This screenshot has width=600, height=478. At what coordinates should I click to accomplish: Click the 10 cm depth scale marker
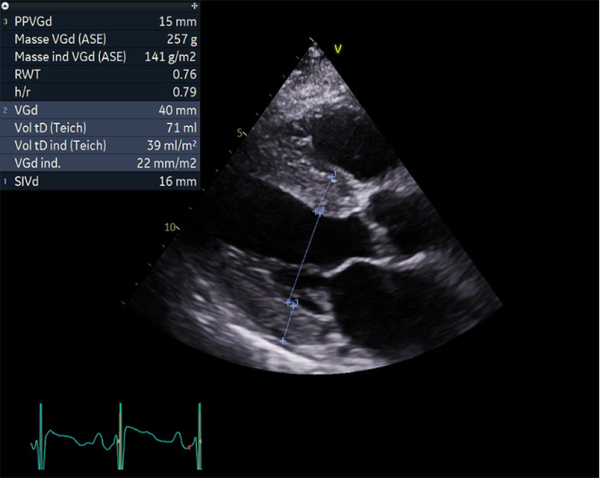point(170,227)
